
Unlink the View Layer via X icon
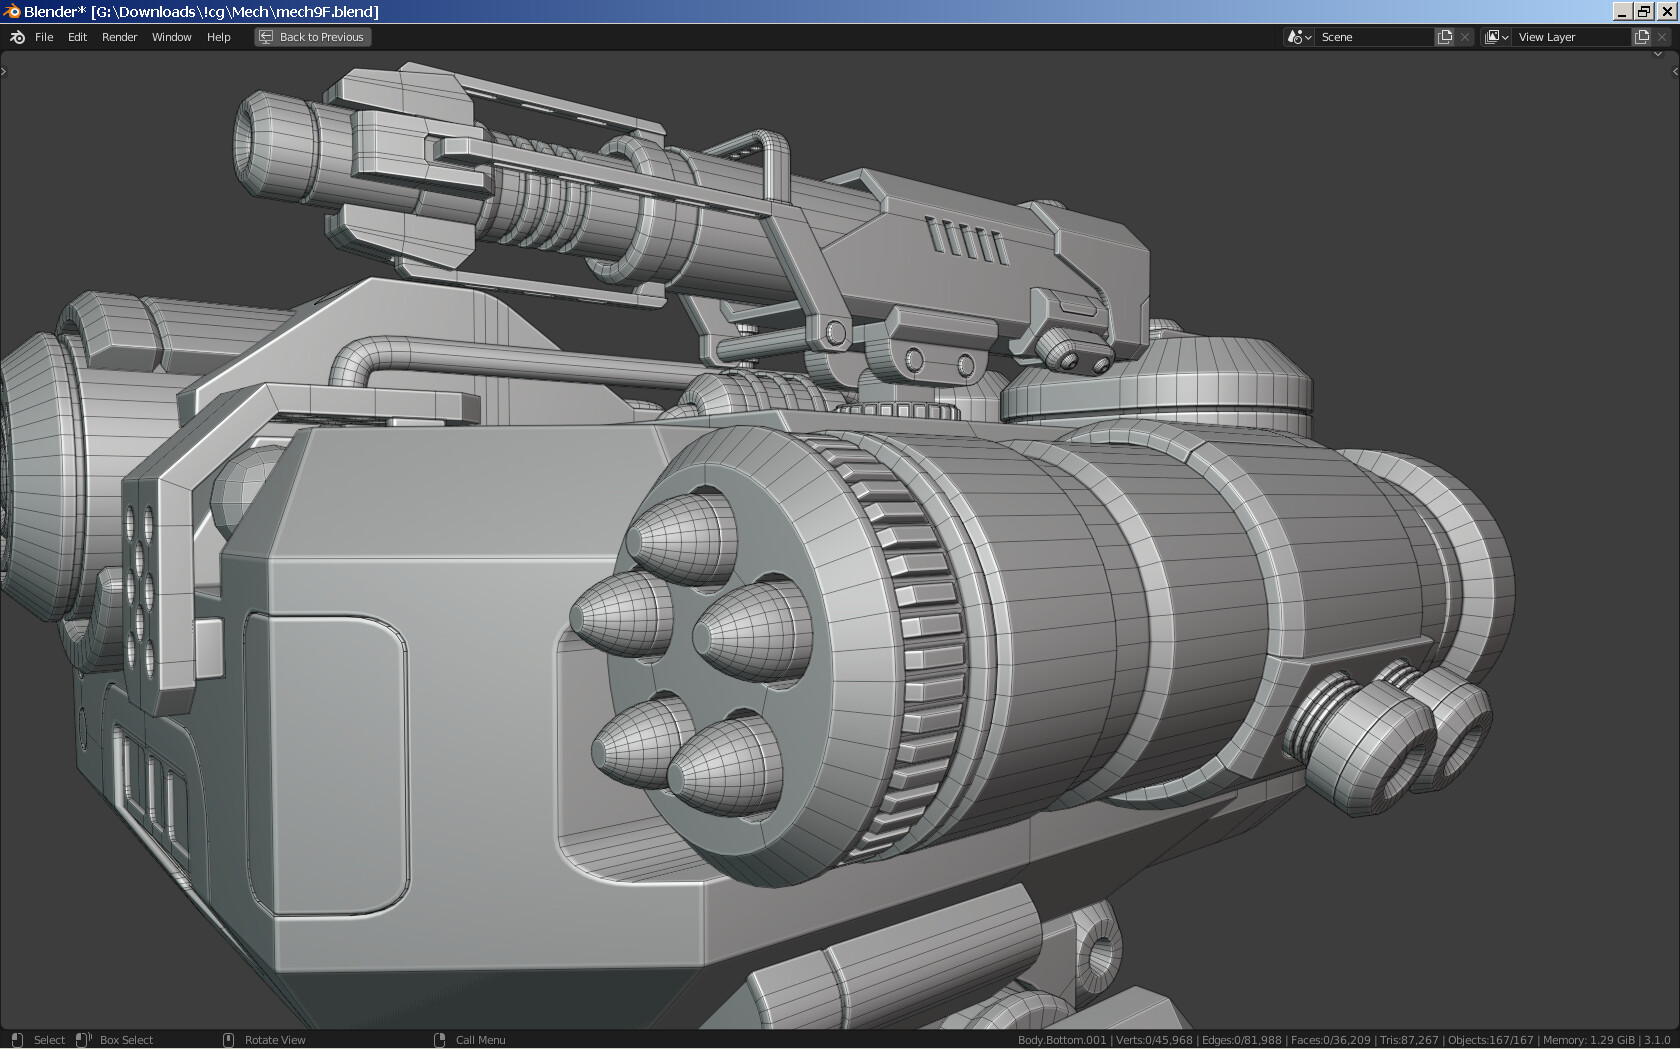[1662, 37]
